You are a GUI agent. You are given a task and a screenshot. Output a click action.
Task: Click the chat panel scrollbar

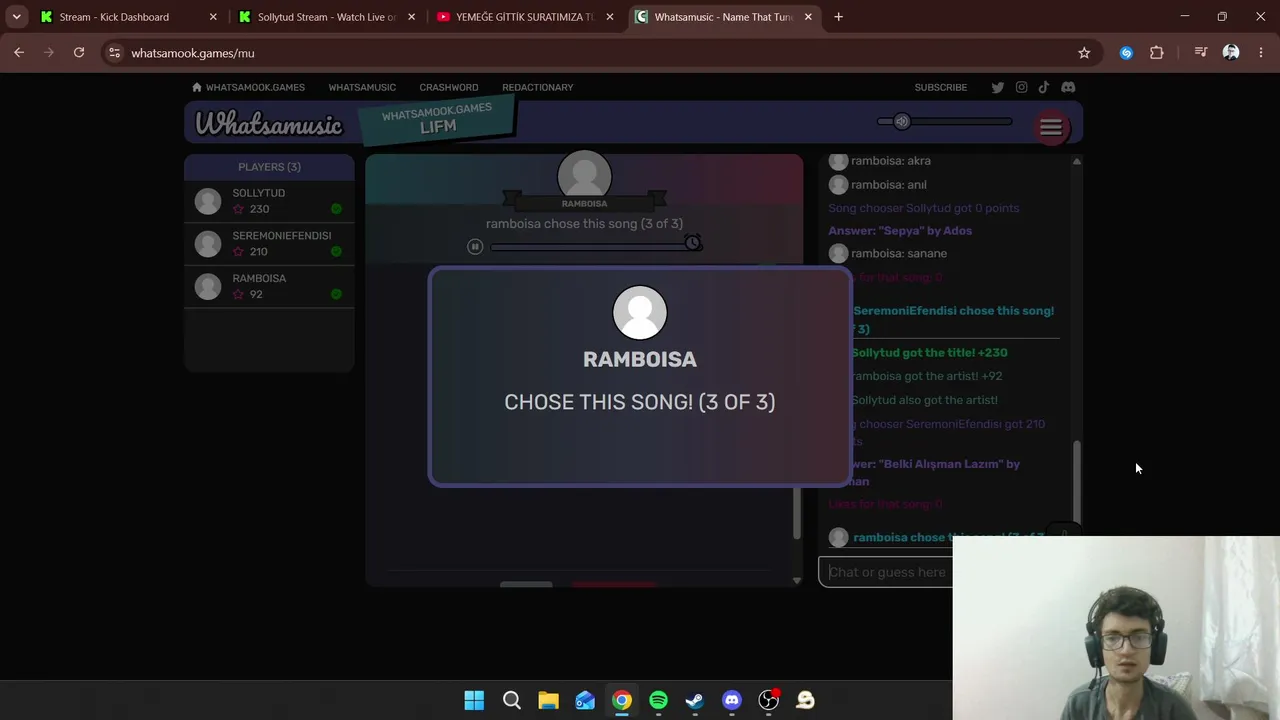[x=1076, y=480]
